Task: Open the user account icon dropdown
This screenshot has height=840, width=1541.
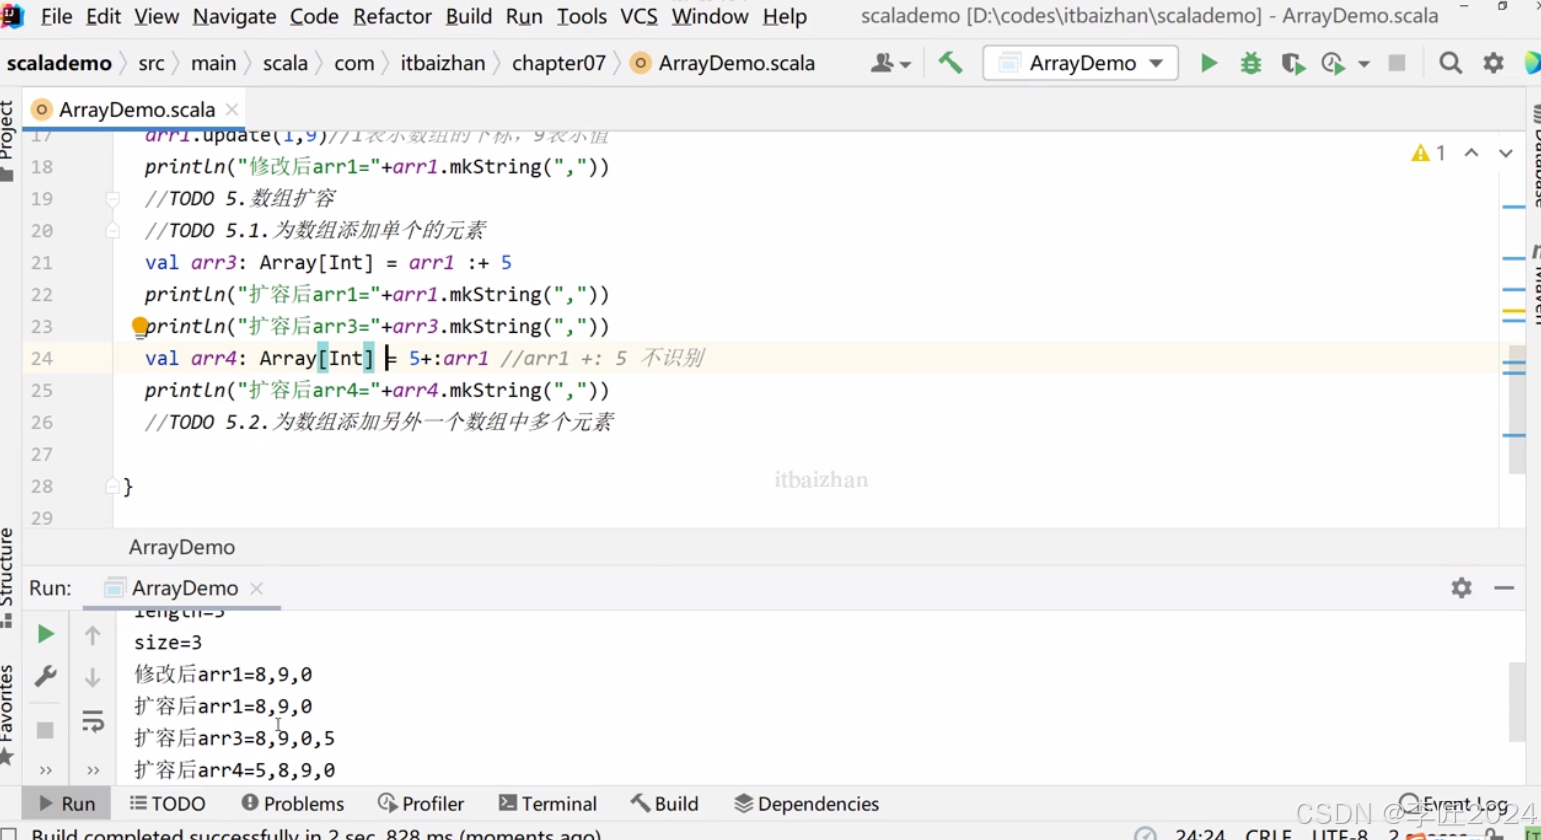Action: pos(890,63)
